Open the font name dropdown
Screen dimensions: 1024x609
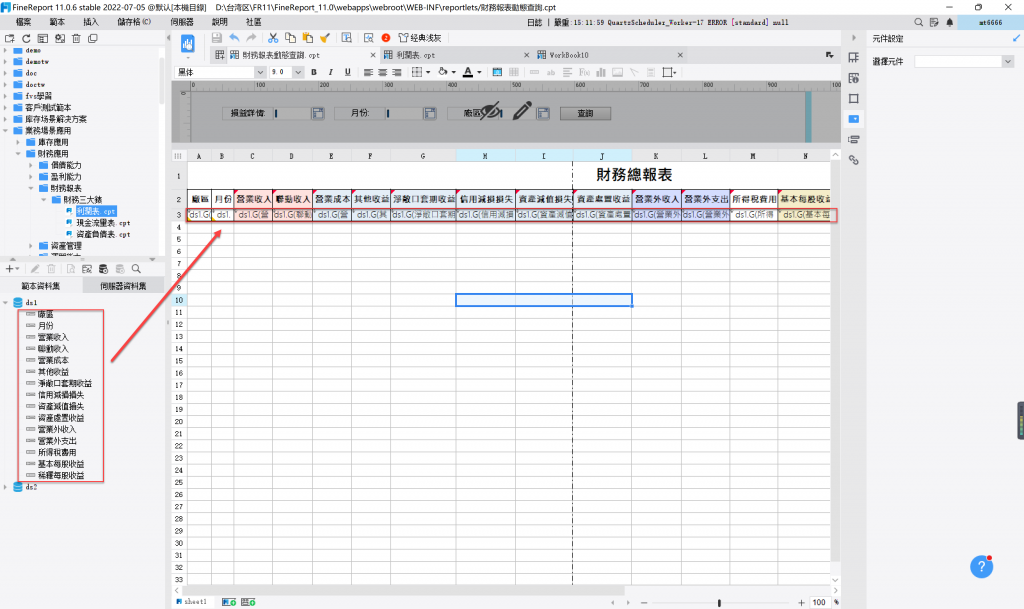pos(260,72)
